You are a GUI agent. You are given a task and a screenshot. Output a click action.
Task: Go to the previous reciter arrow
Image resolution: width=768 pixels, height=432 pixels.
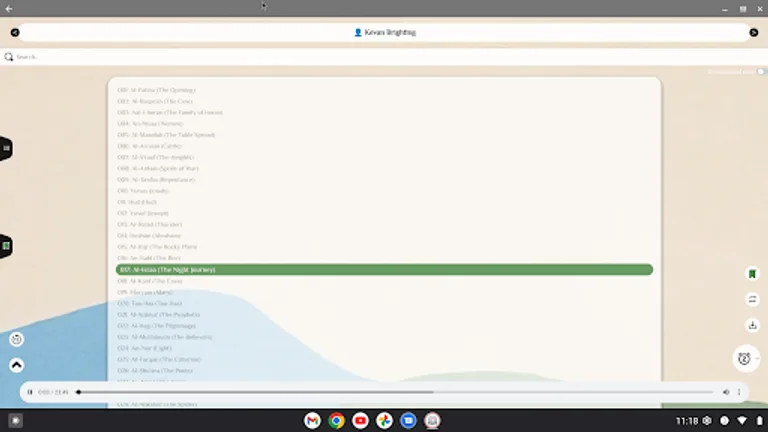point(15,32)
